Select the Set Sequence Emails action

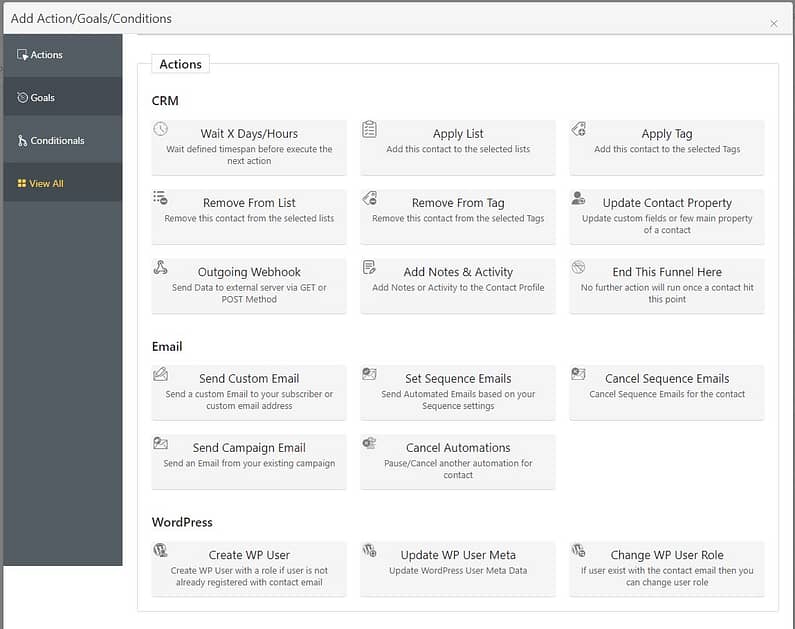[458, 393]
